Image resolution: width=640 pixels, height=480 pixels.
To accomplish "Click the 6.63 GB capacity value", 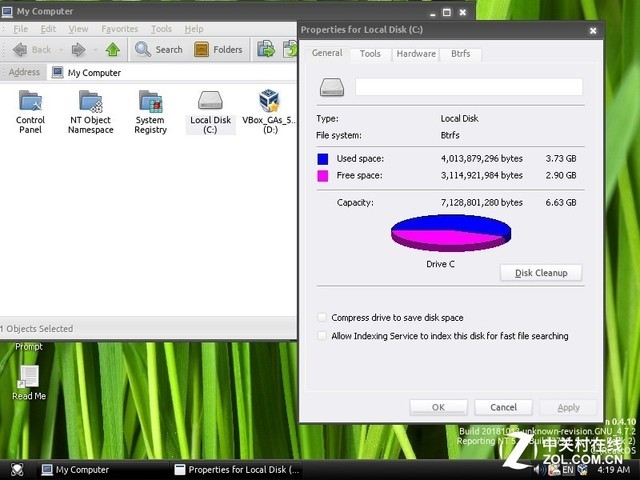I will (x=561, y=202).
